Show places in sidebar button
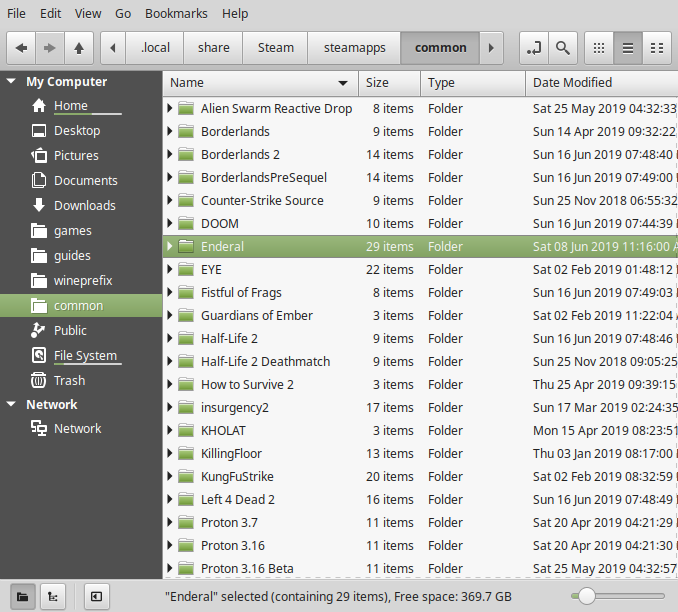The width and height of the screenshot is (678, 612). [x=22, y=597]
